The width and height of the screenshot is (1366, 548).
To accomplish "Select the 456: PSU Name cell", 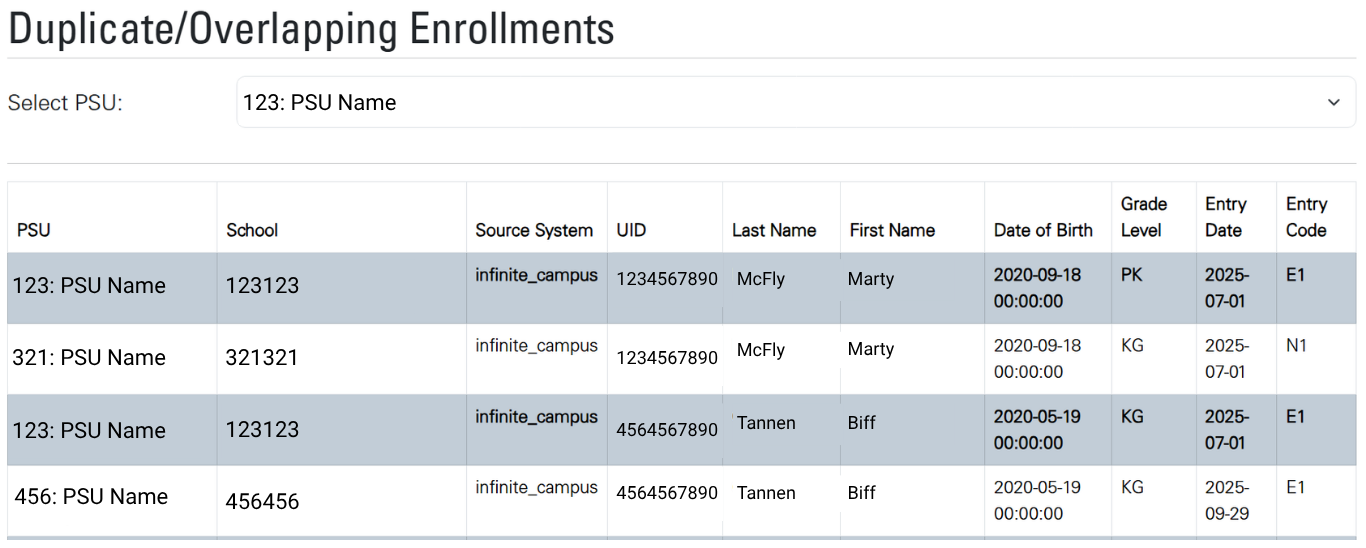I will point(91,497).
